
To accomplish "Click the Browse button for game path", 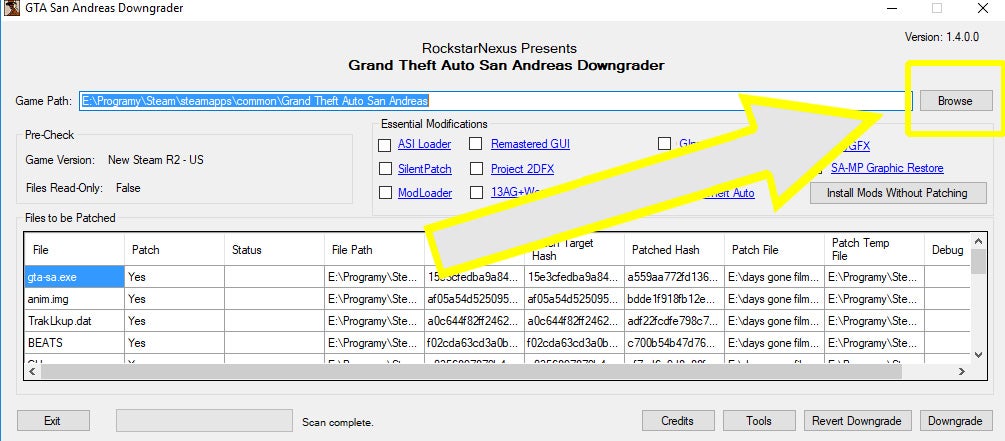I will pyautogui.click(x=956, y=101).
